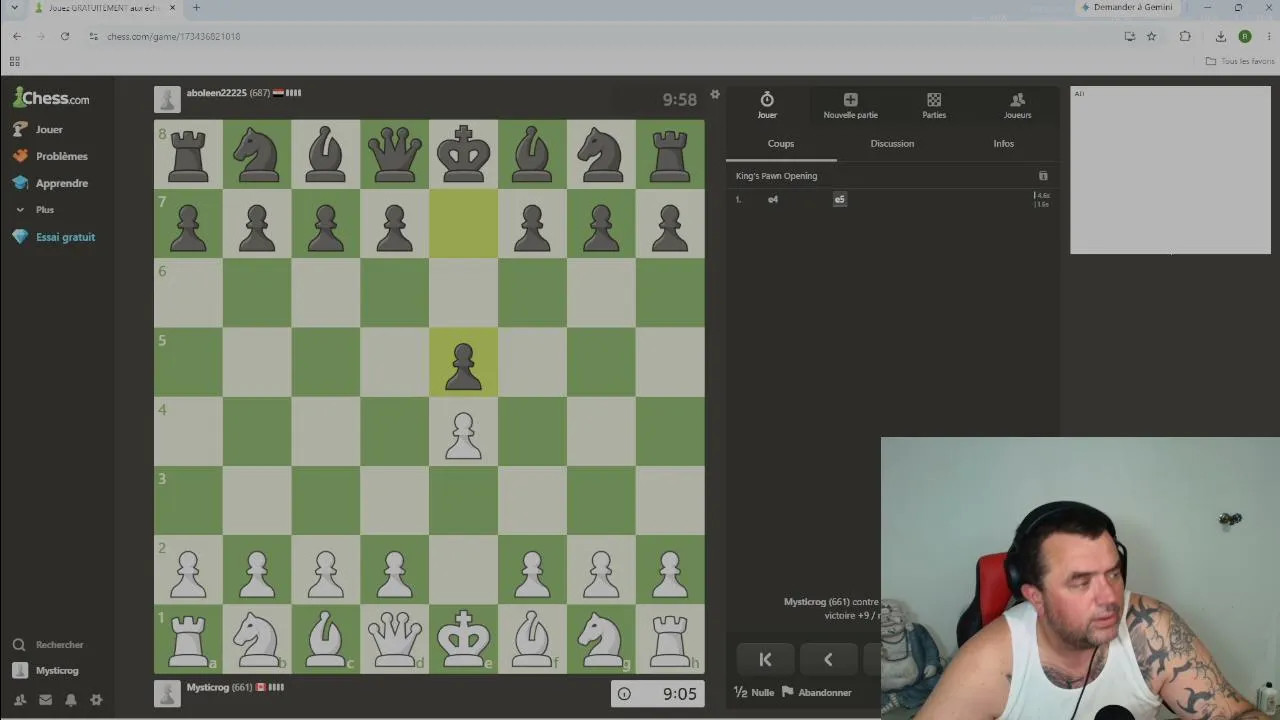Open the browser profile avatar

(1244, 36)
